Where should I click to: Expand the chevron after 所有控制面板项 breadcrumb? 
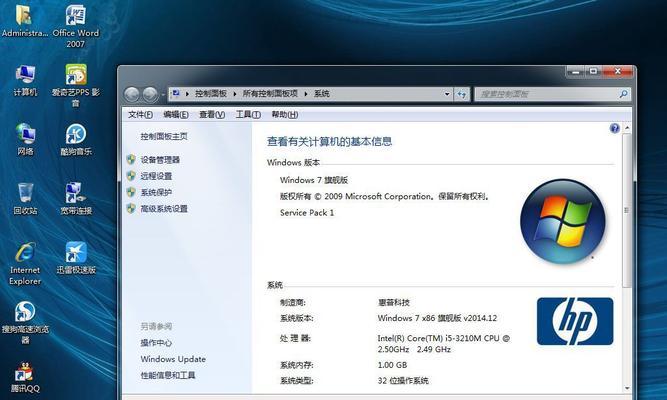(x=306, y=94)
